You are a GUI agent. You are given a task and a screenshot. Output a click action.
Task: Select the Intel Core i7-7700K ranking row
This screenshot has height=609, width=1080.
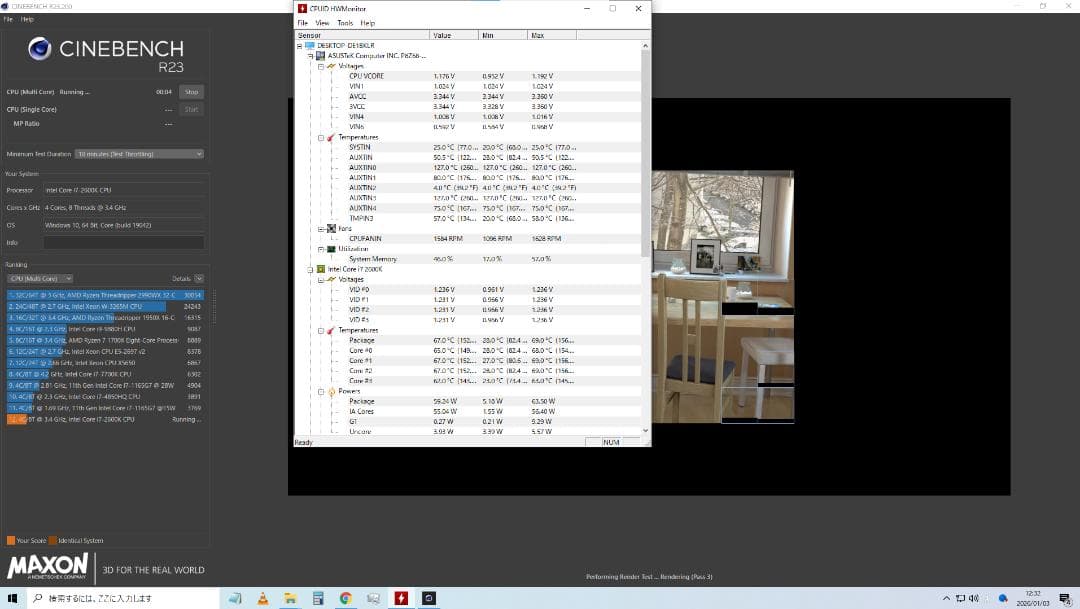point(105,374)
